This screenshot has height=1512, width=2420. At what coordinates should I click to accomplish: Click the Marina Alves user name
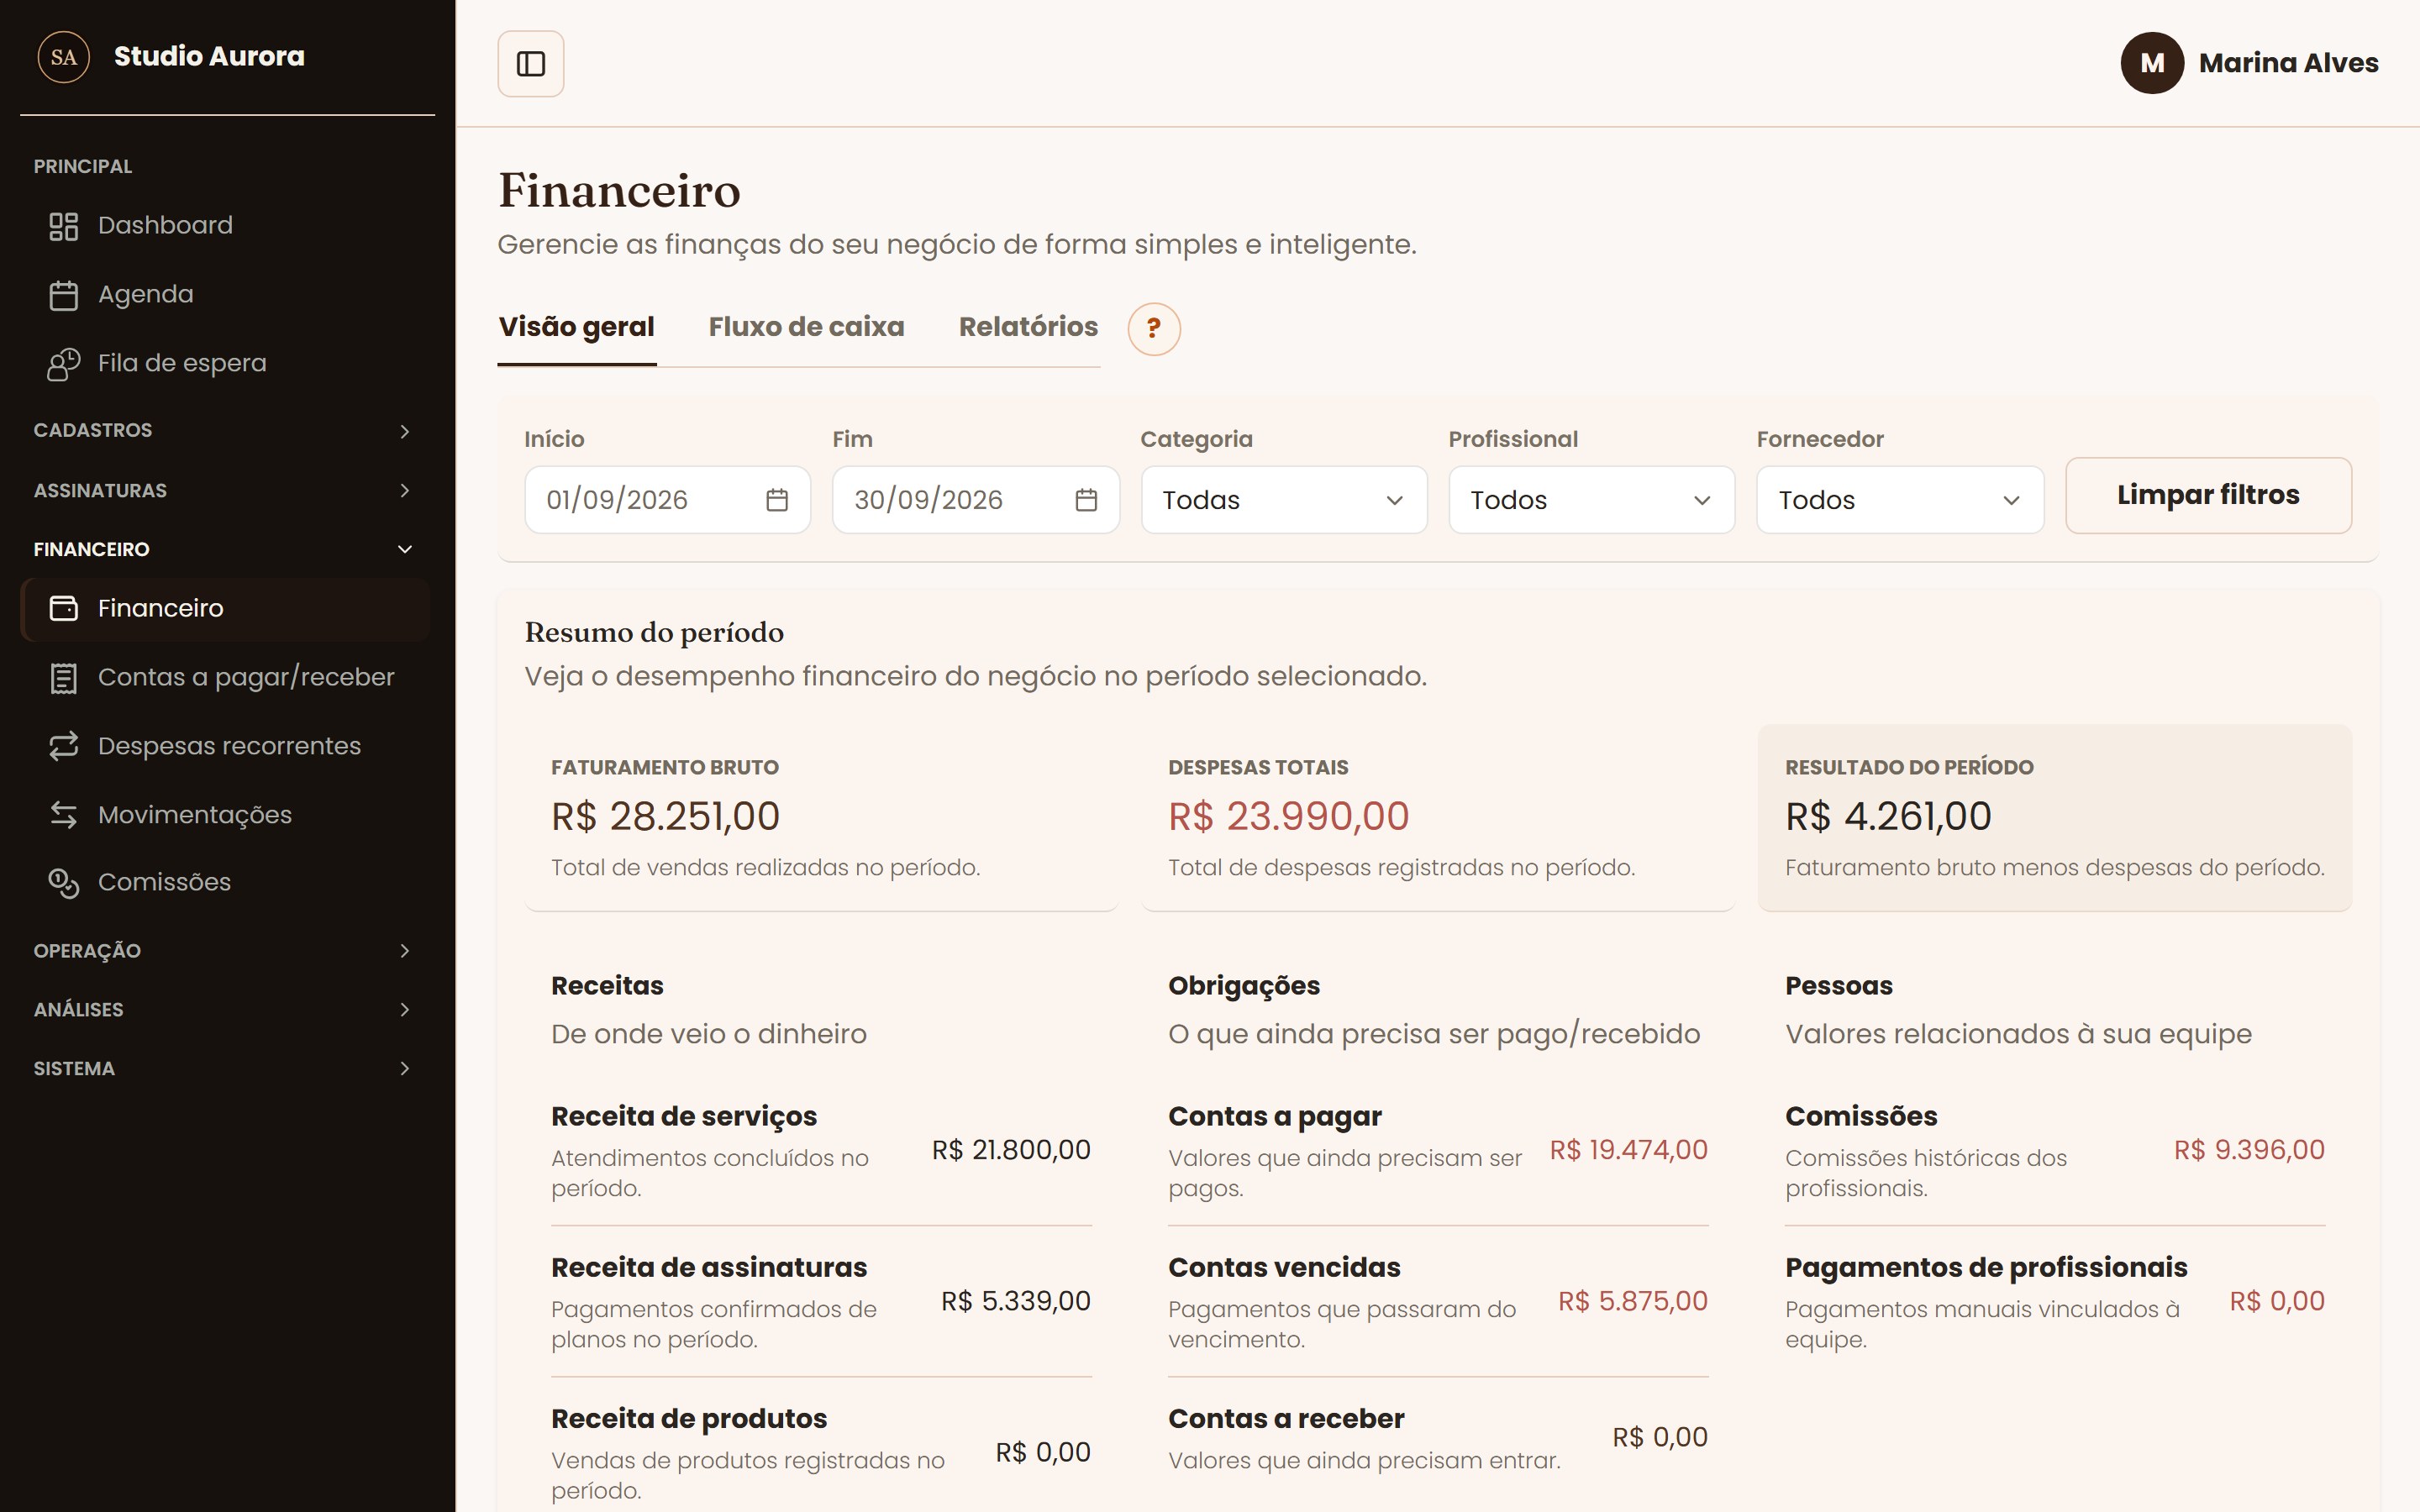click(x=2288, y=63)
